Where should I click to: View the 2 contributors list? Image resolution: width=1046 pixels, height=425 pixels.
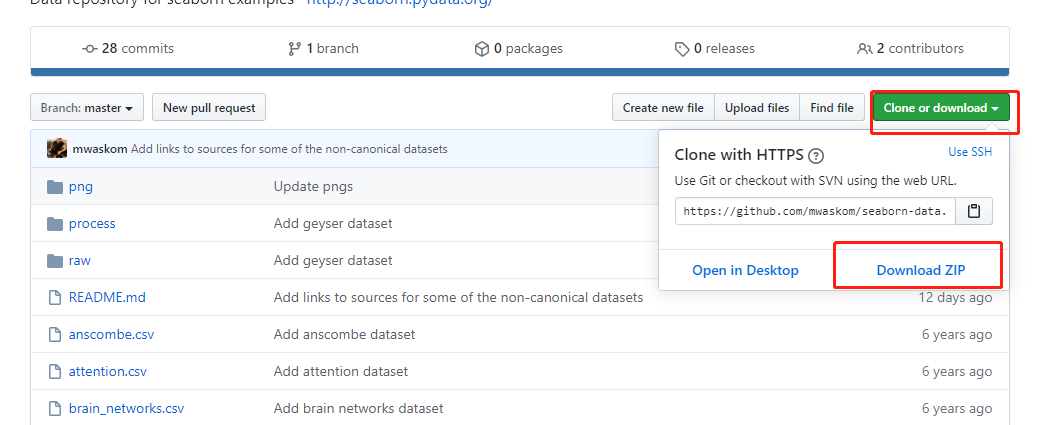pos(910,48)
